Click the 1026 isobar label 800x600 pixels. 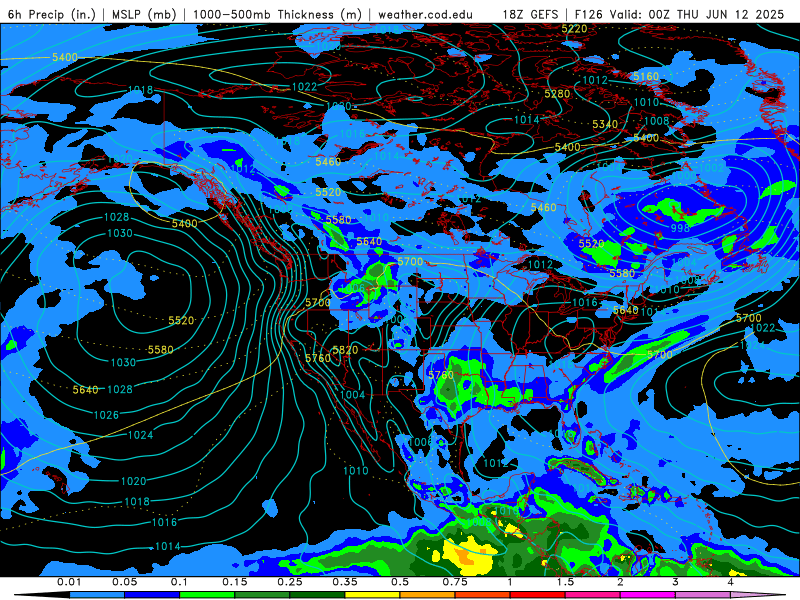coord(106,415)
